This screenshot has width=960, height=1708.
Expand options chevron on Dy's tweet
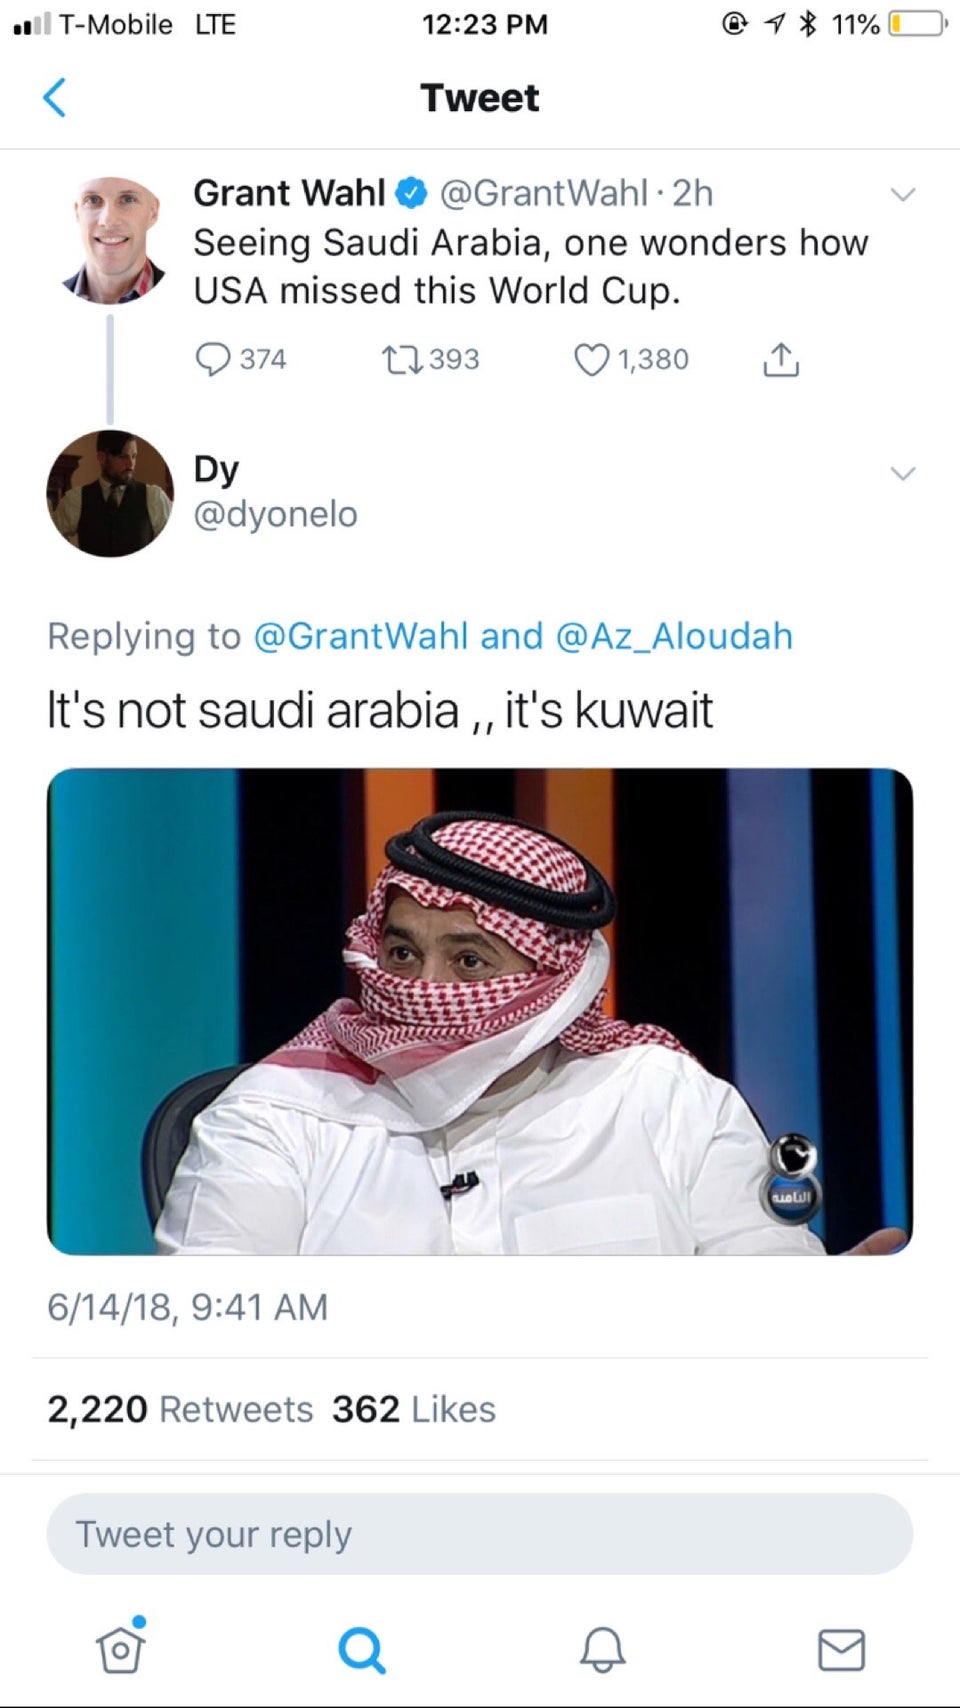click(x=903, y=473)
